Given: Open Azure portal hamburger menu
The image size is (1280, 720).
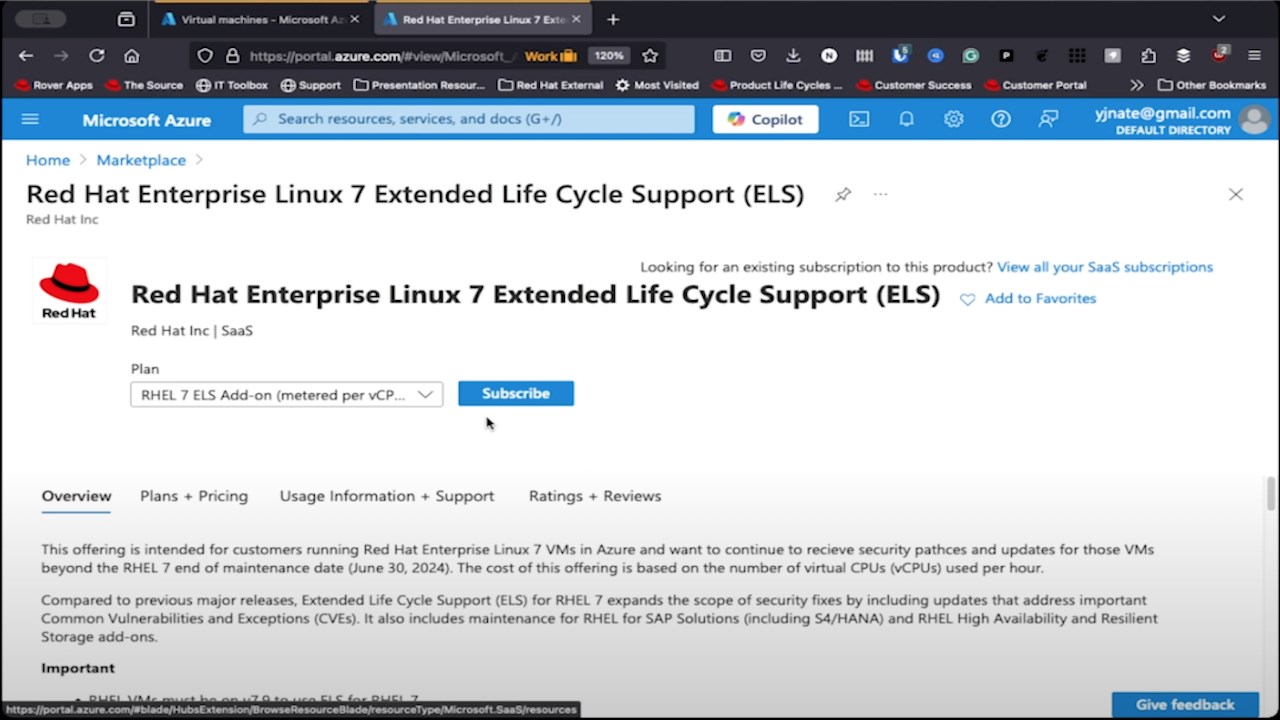Looking at the screenshot, I should [x=30, y=119].
